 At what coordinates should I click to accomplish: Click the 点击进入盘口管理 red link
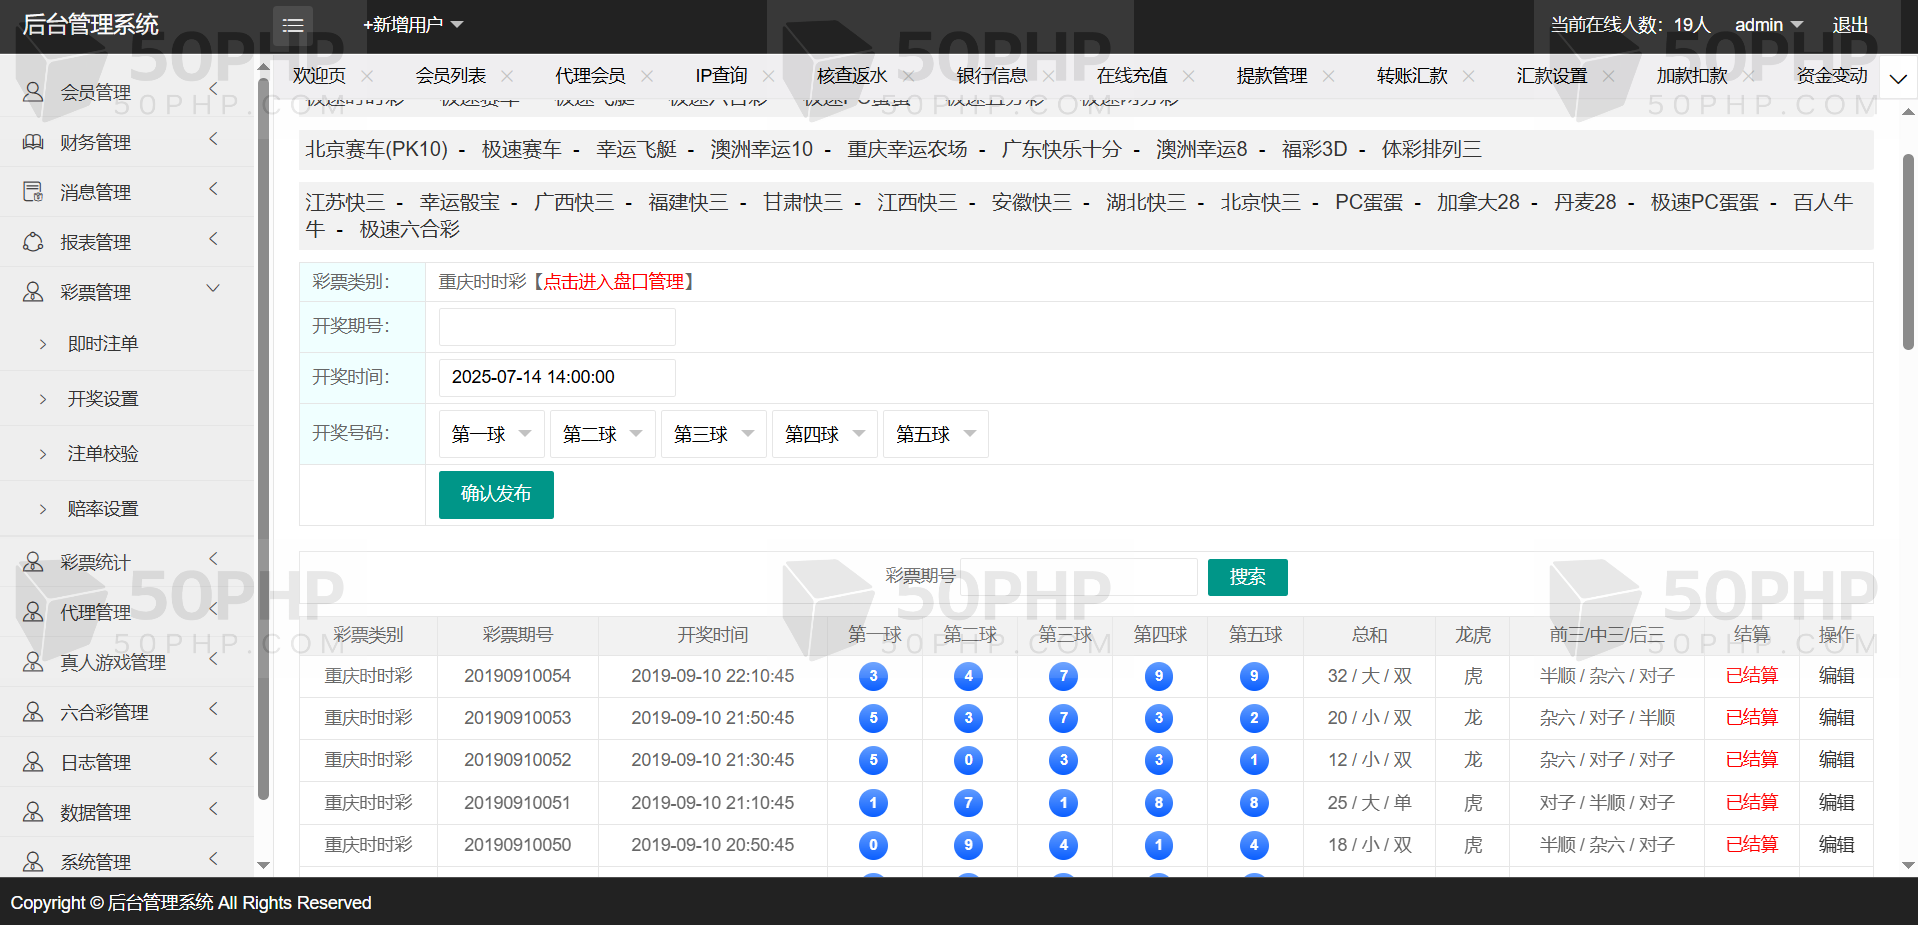pos(614,282)
